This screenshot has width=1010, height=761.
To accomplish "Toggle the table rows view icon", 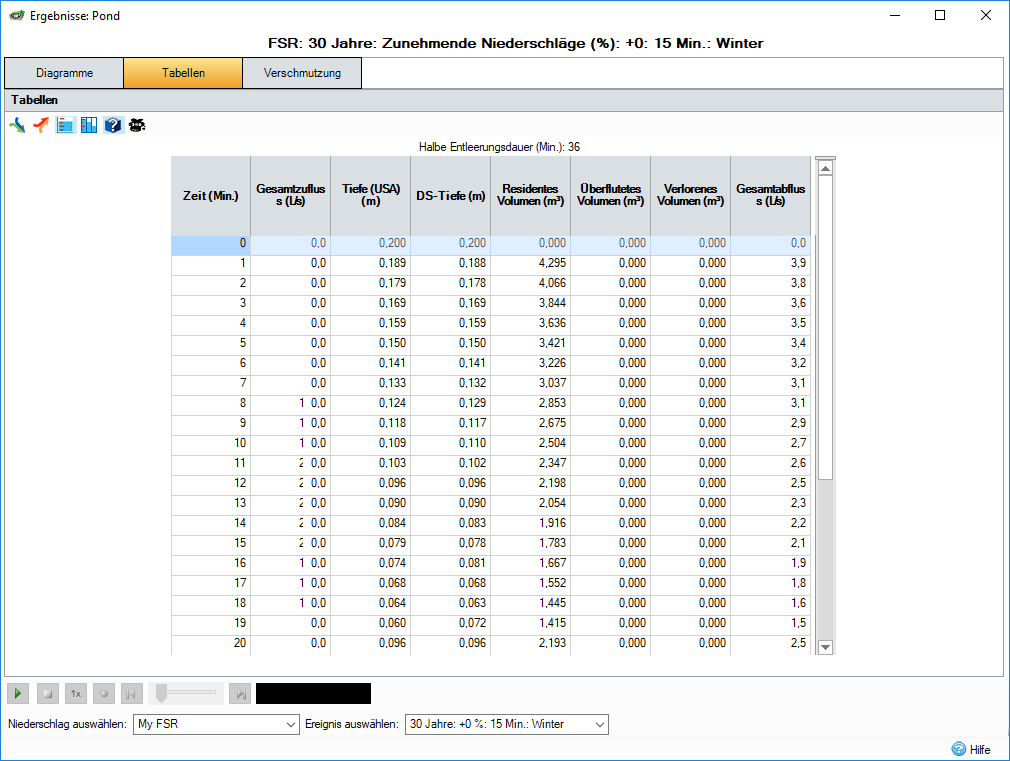I will pyautogui.click(x=65, y=125).
